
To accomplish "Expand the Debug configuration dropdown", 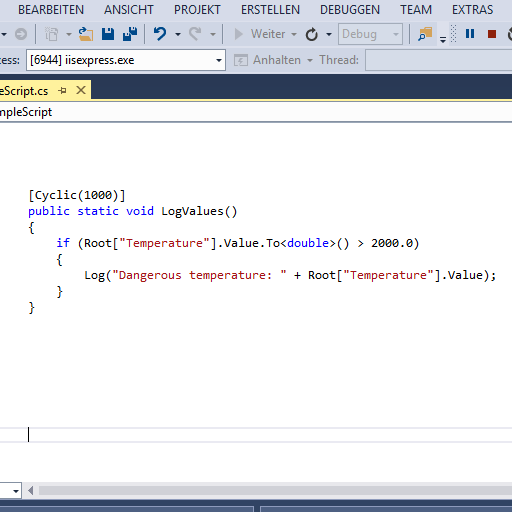I will [370, 34].
